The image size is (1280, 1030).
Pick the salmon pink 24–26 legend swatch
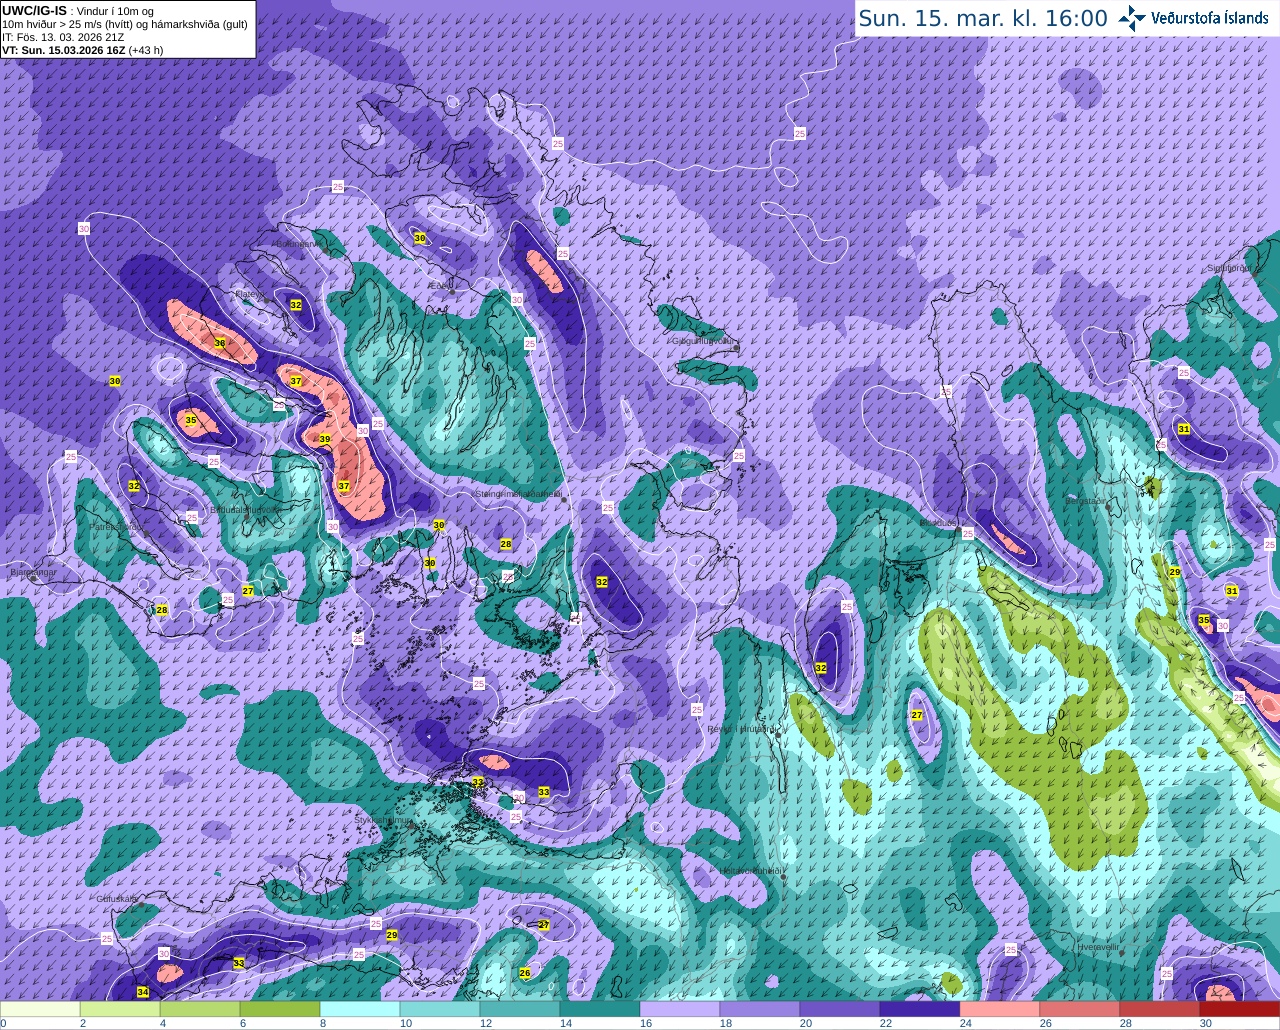pyautogui.click(x=1000, y=1009)
